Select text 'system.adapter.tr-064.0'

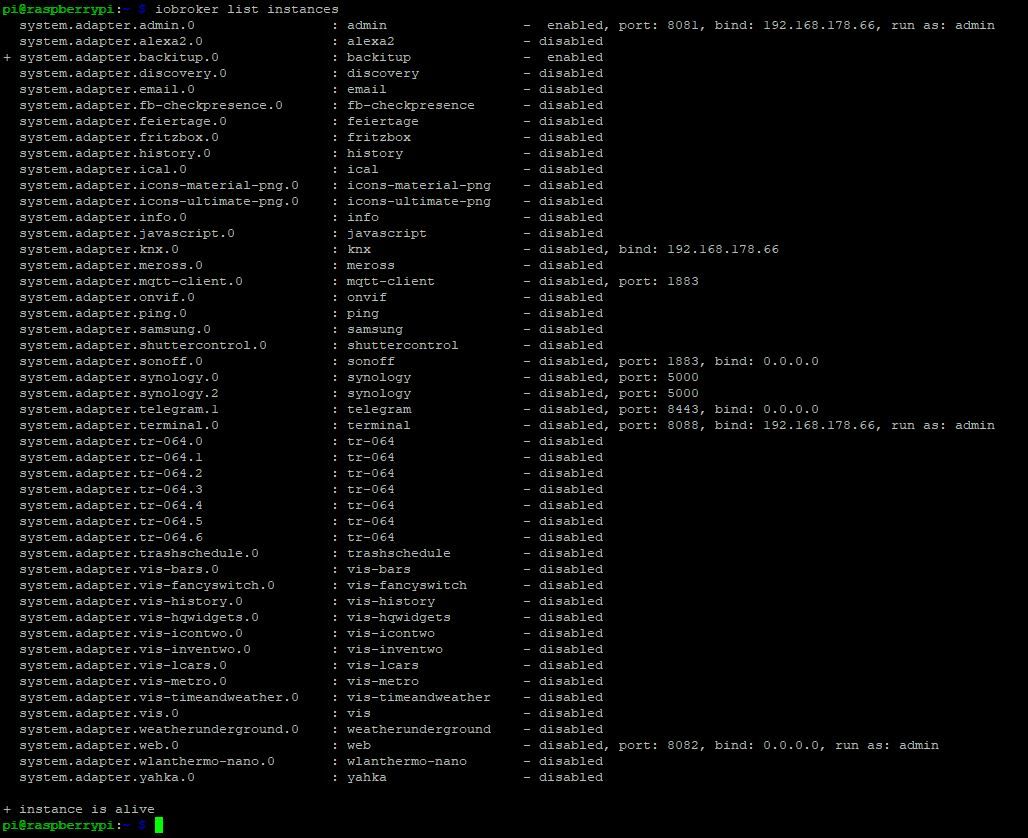[111, 441]
